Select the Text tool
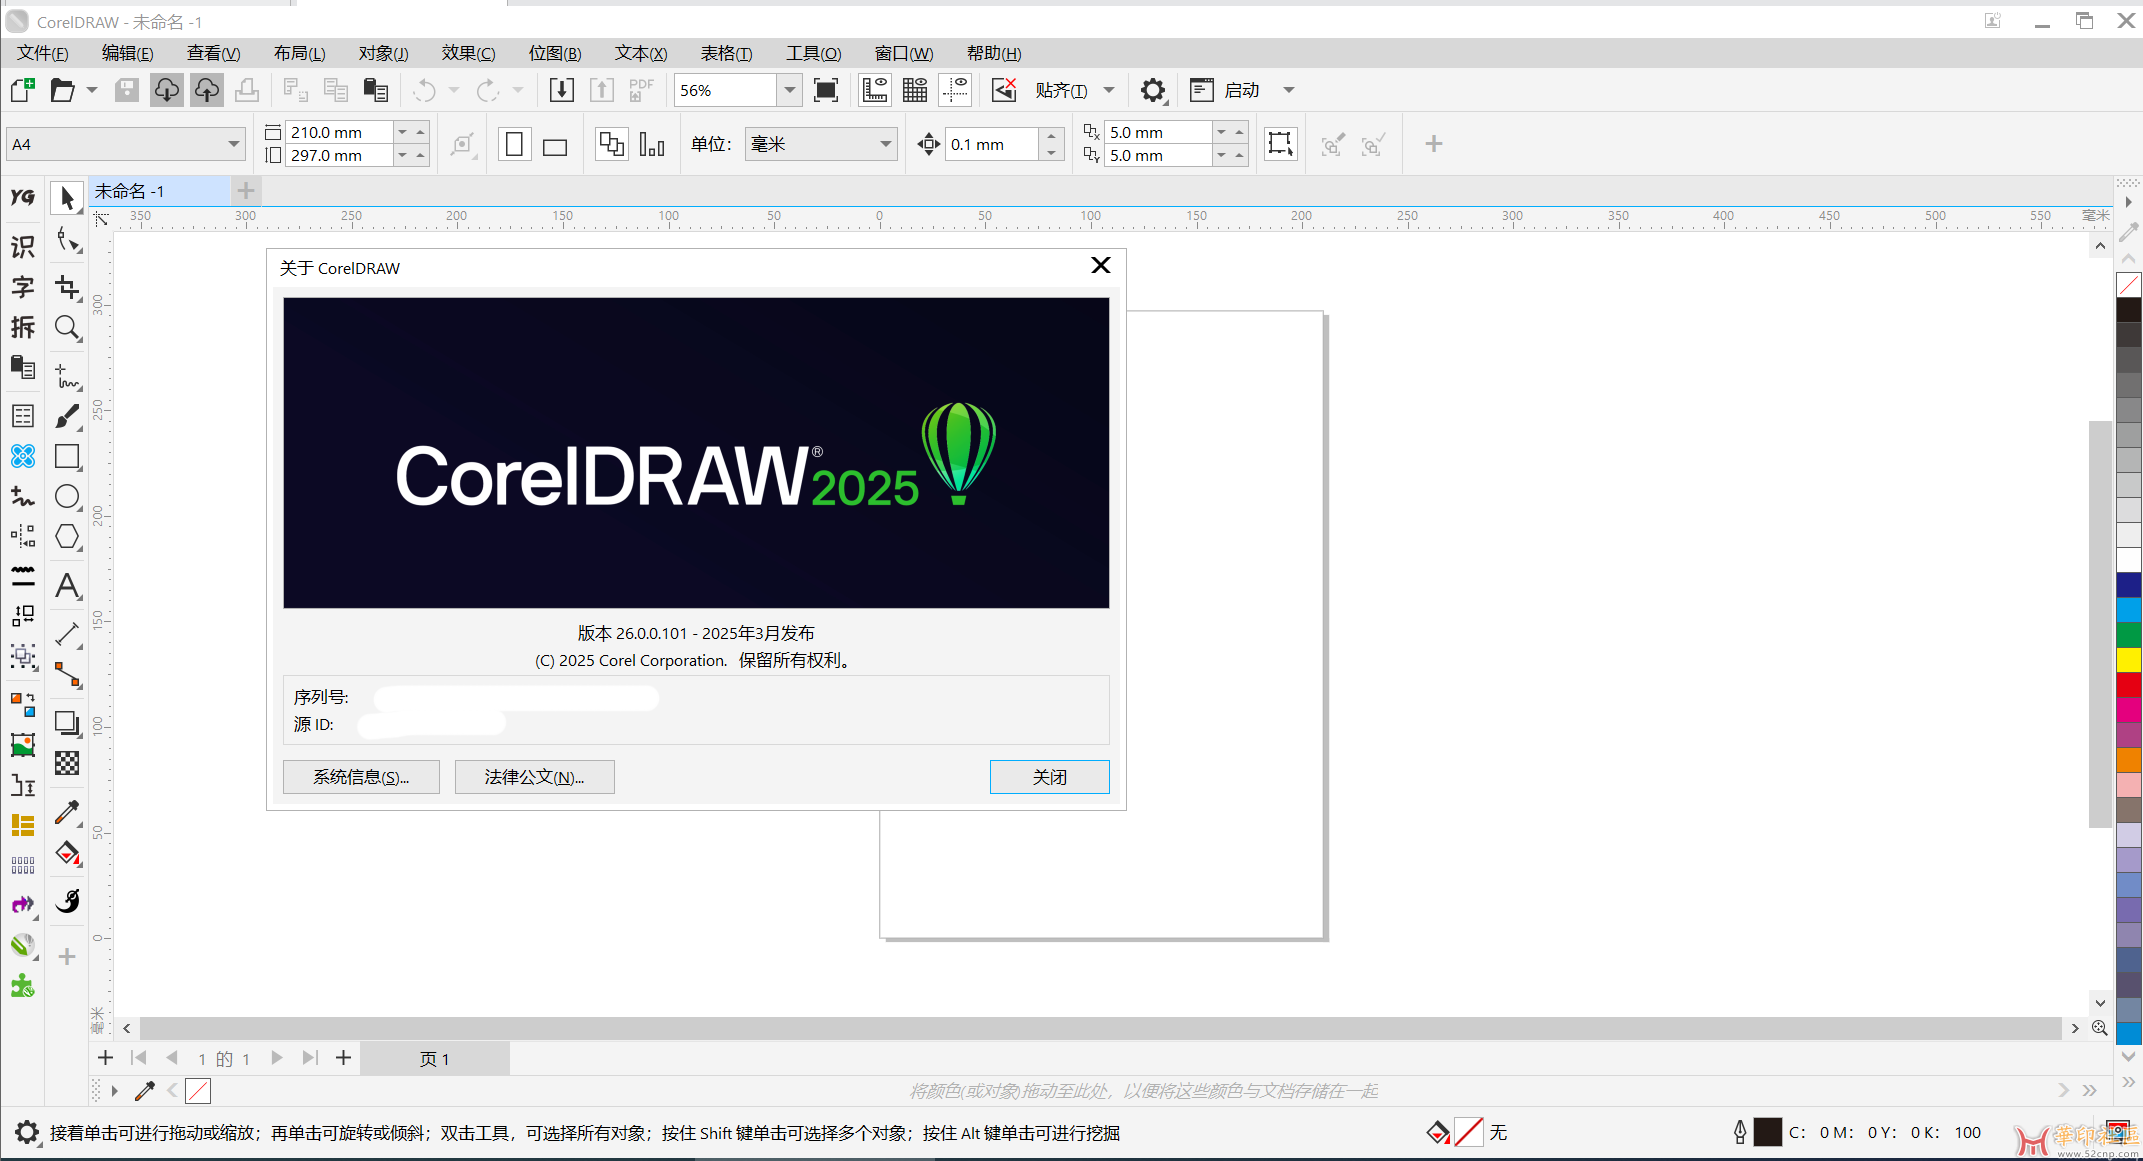Viewport: 2143px width, 1161px height. pyautogui.click(x=67, y=586)
